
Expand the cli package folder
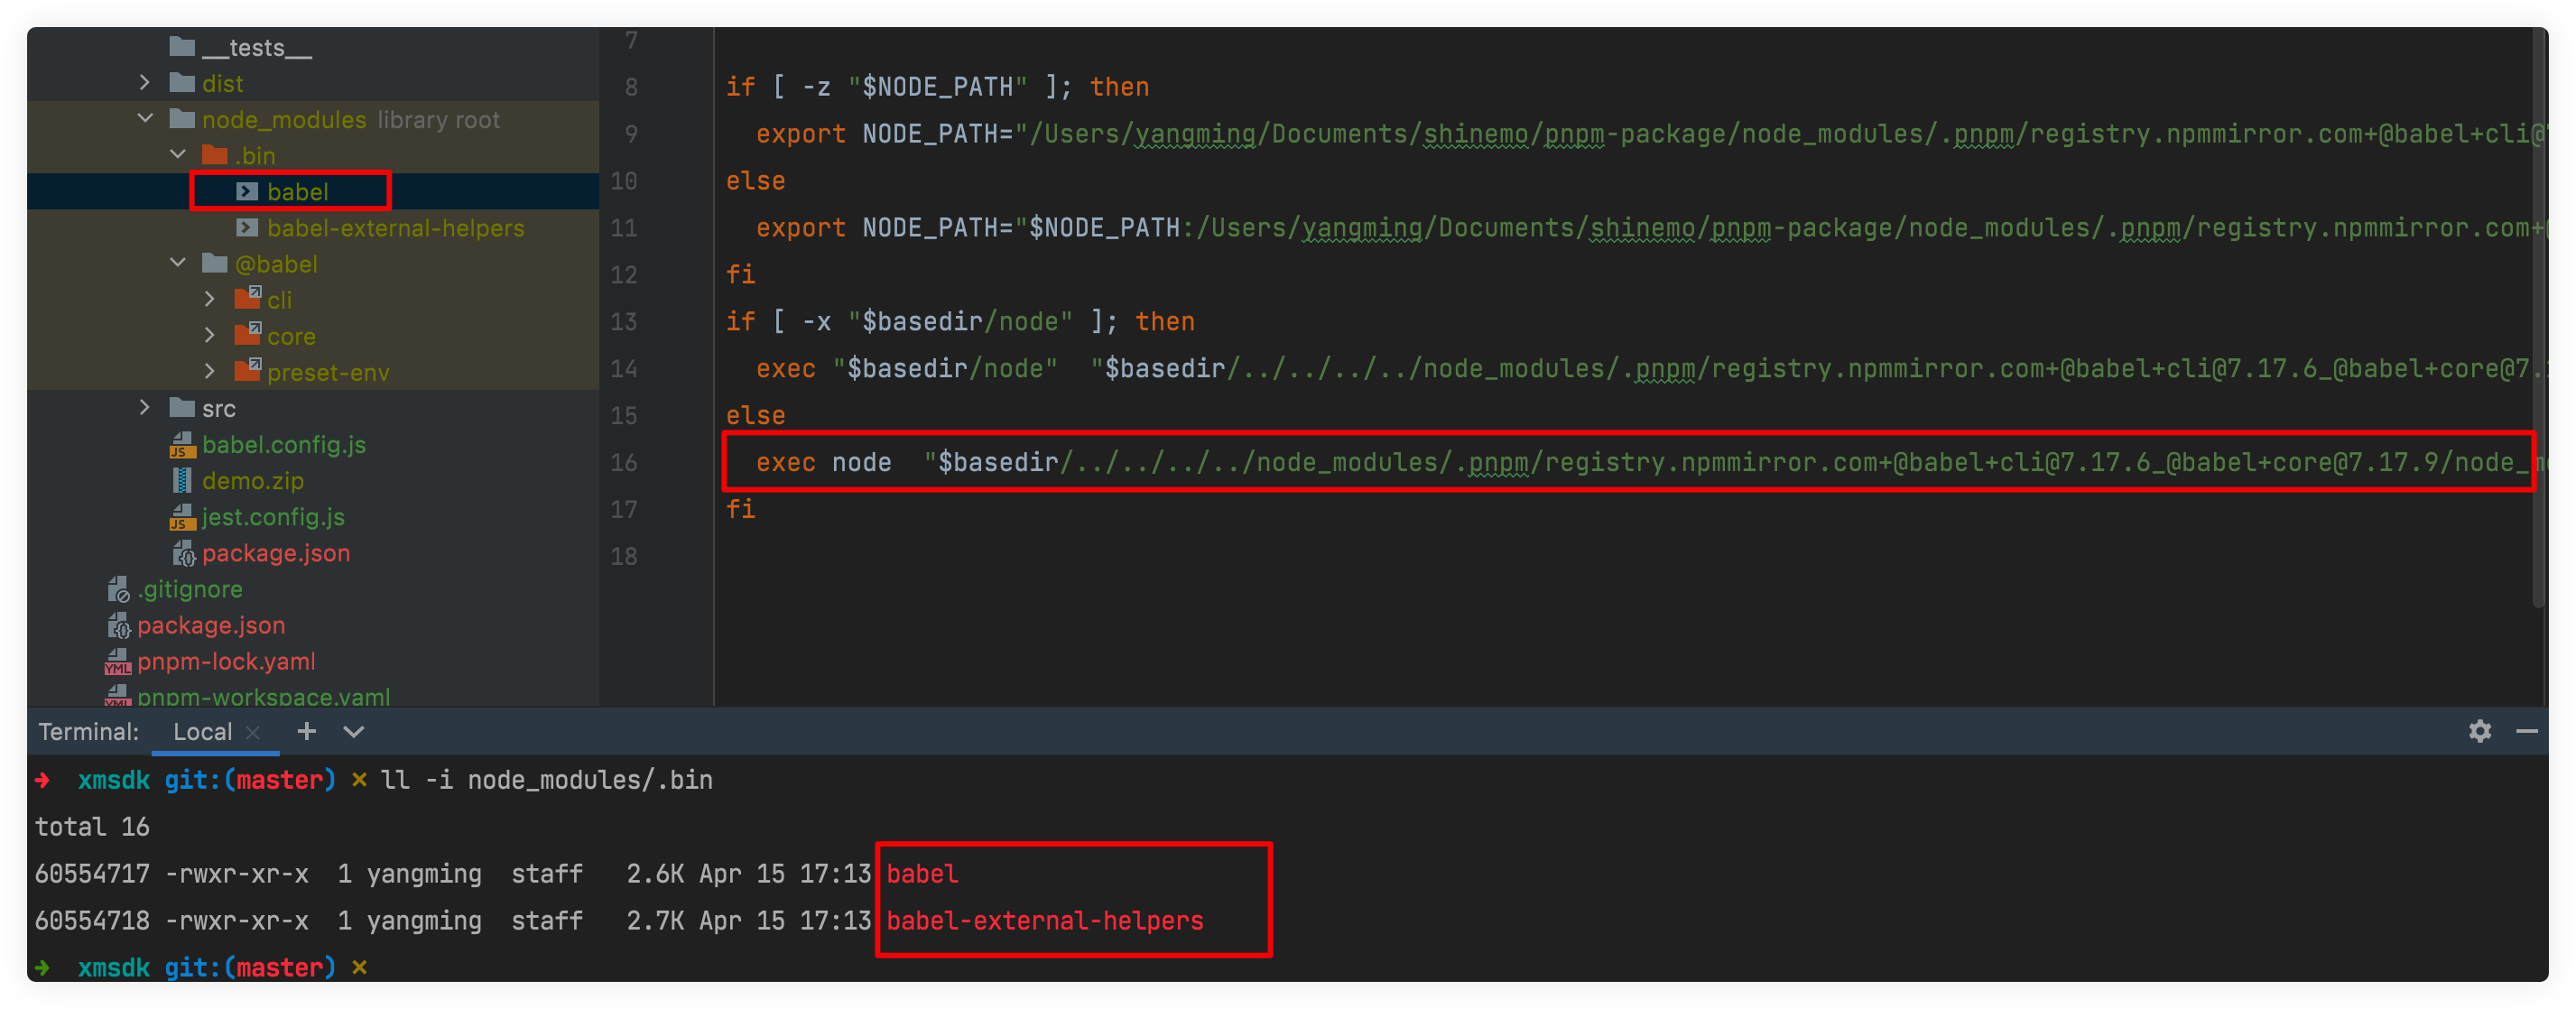click(x=210, y=299)
